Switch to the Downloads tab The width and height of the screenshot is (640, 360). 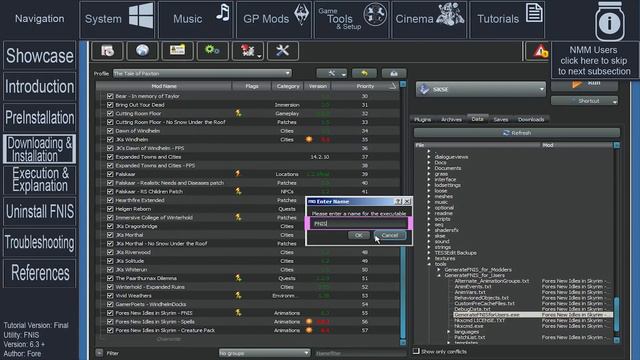[x=531, y=119]
